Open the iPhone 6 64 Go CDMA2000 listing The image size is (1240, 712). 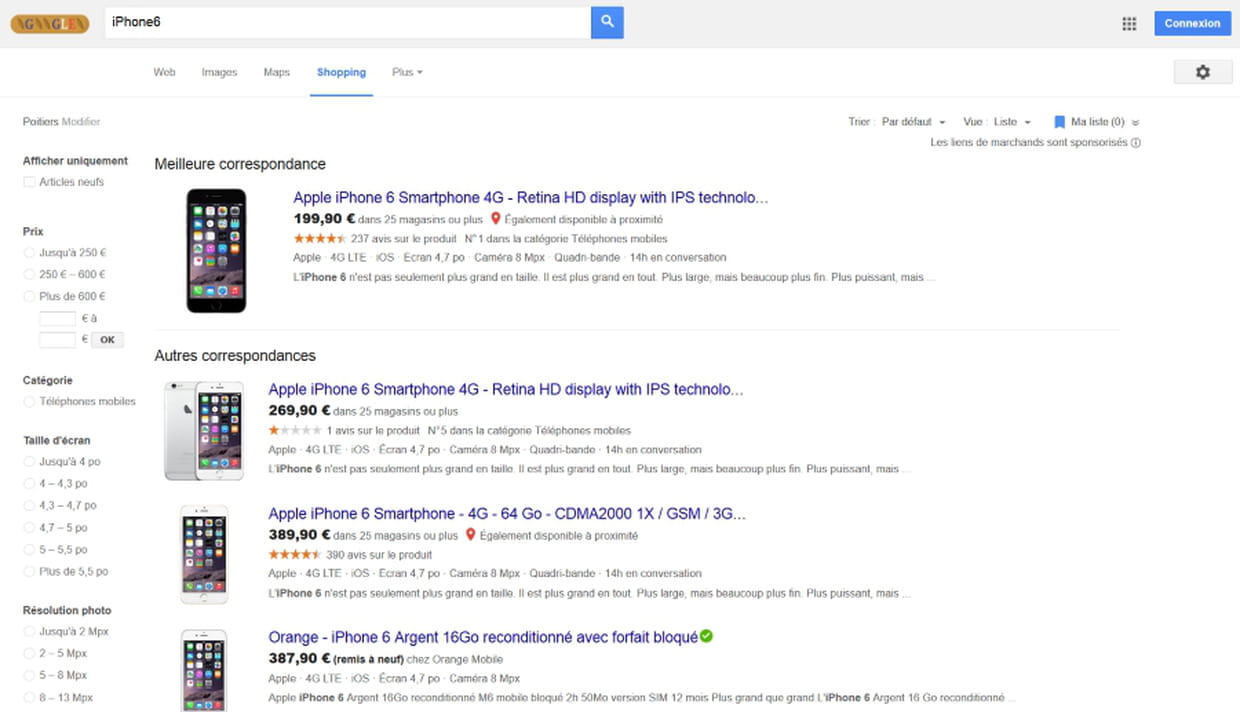pyautogui.click(x=507, y=514)
